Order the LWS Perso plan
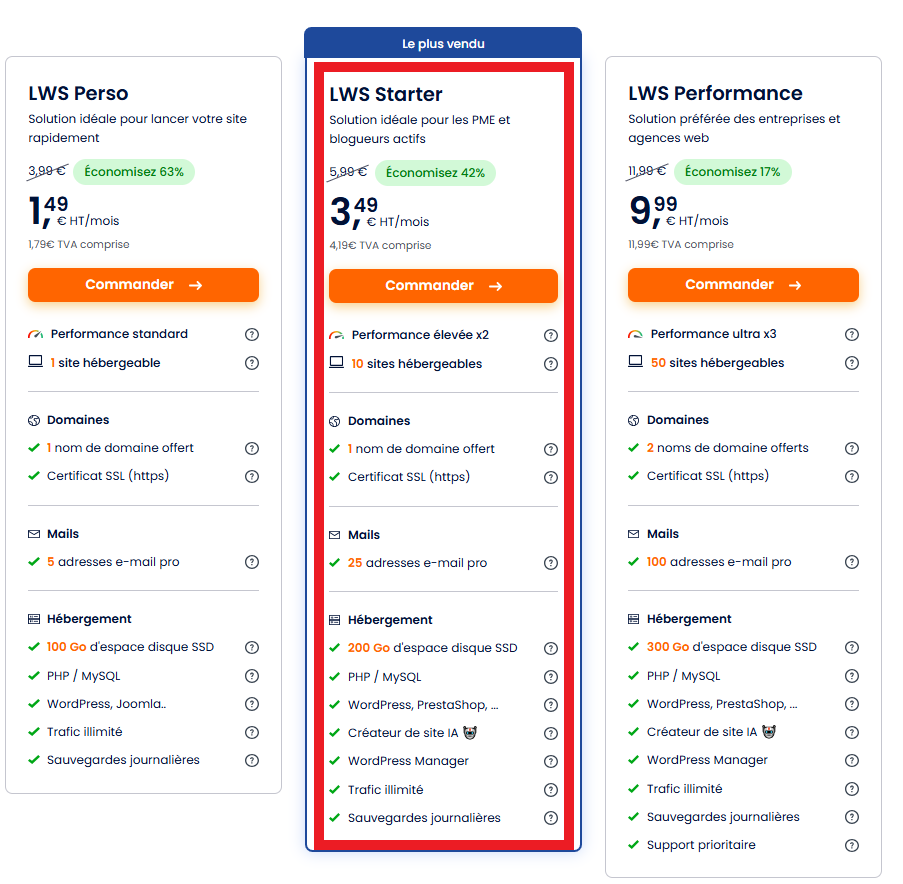Viewport: 903px width, 884px height. pos(143,285)
